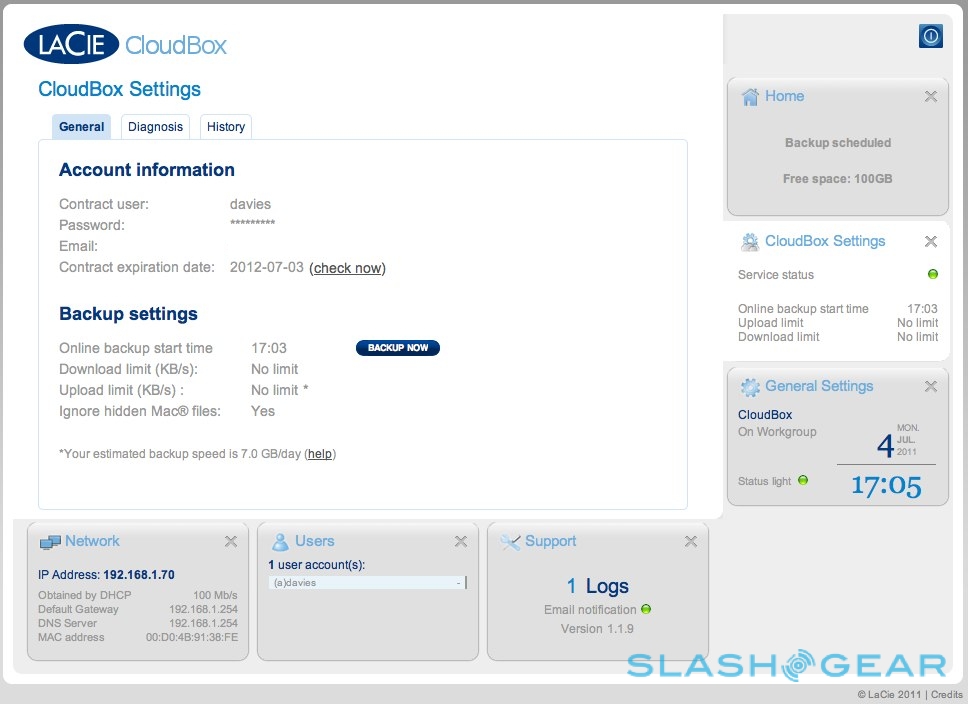Click the LaCie CloudBox logo
This screenshot has height=704, width=968.
click(125, 45)
